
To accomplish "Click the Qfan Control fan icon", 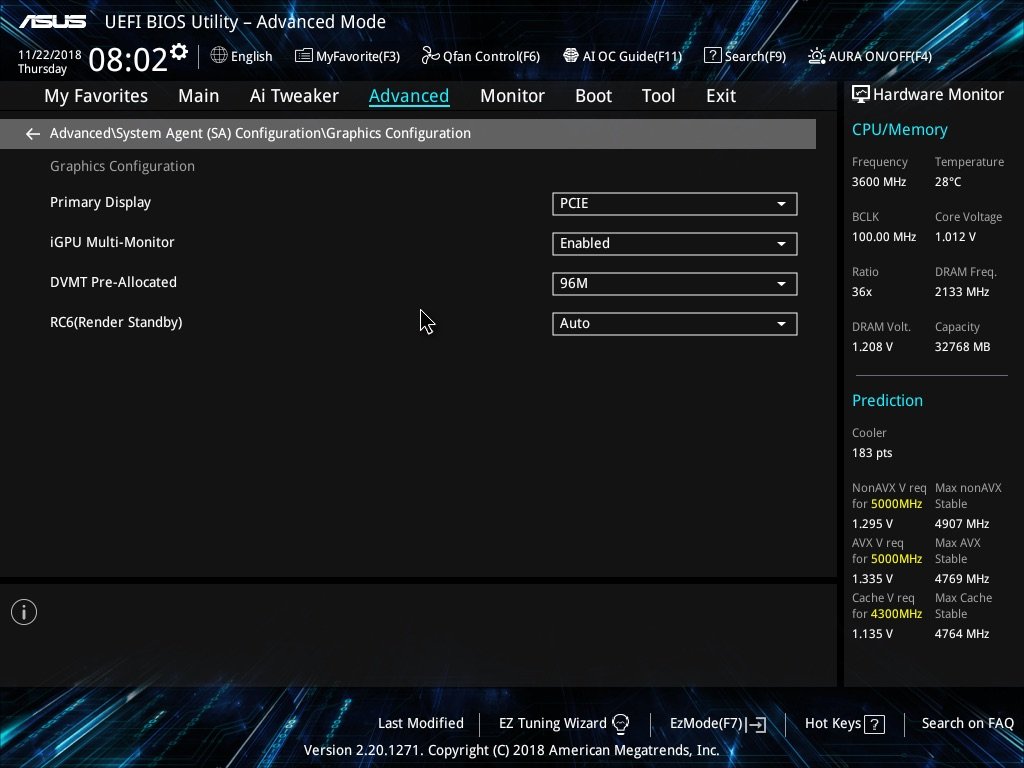I will coord(430,56).
